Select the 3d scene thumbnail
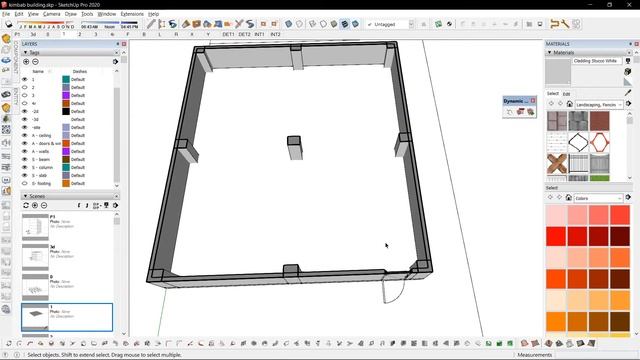 (x=35, y=257)
